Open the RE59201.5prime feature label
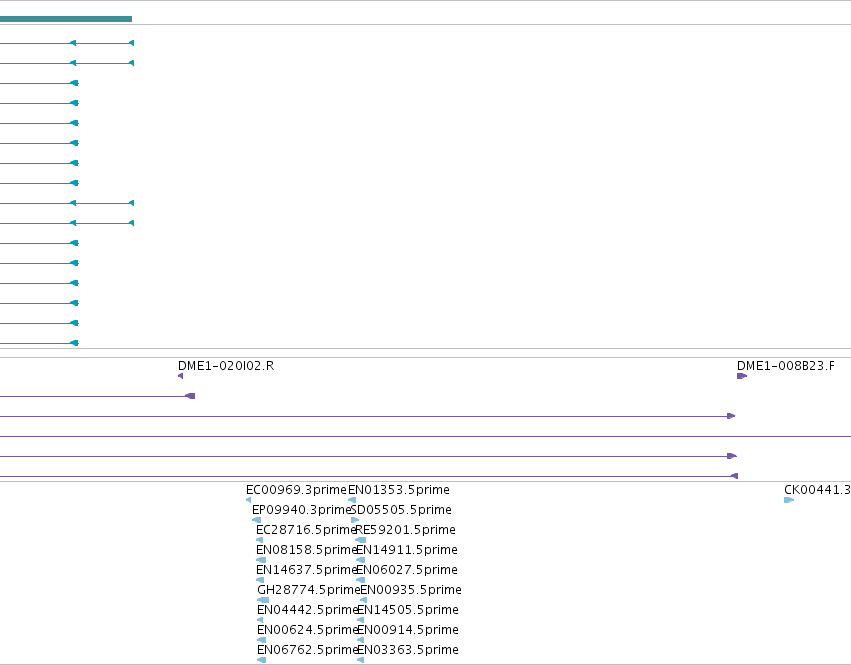 pyautogui.click(x=405, y=530)
